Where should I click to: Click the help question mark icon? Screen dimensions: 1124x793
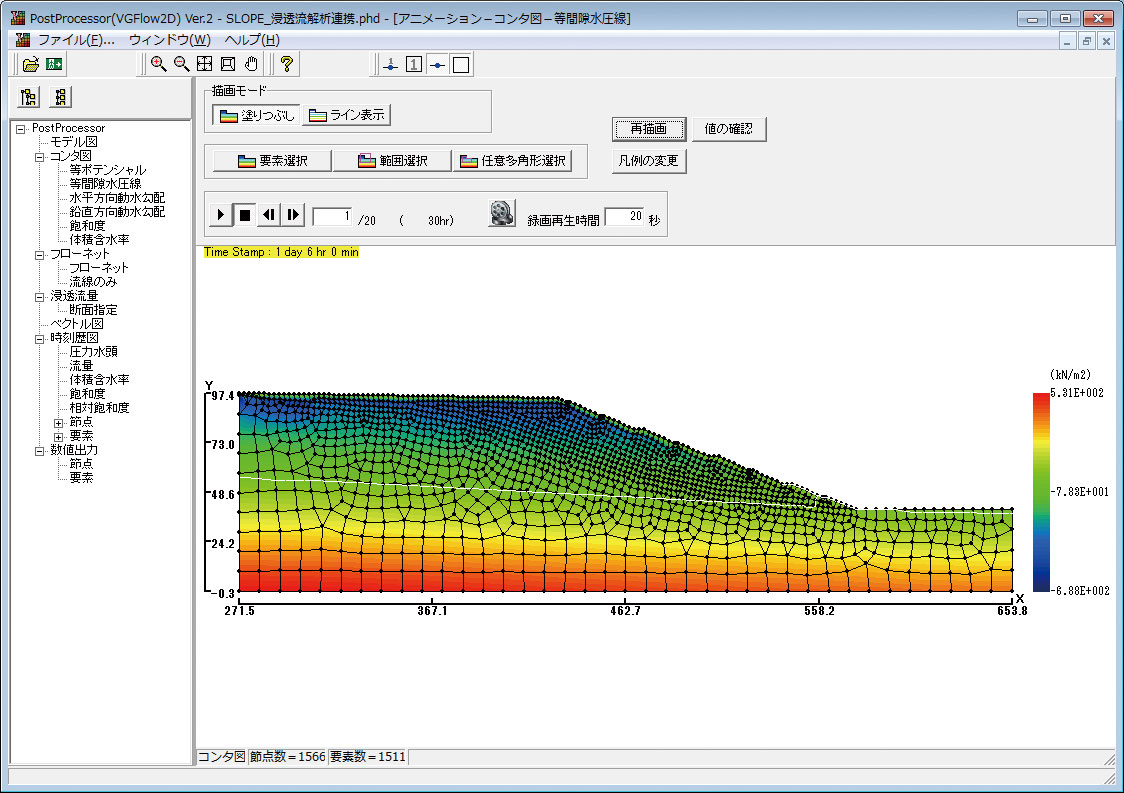(286, 64)
